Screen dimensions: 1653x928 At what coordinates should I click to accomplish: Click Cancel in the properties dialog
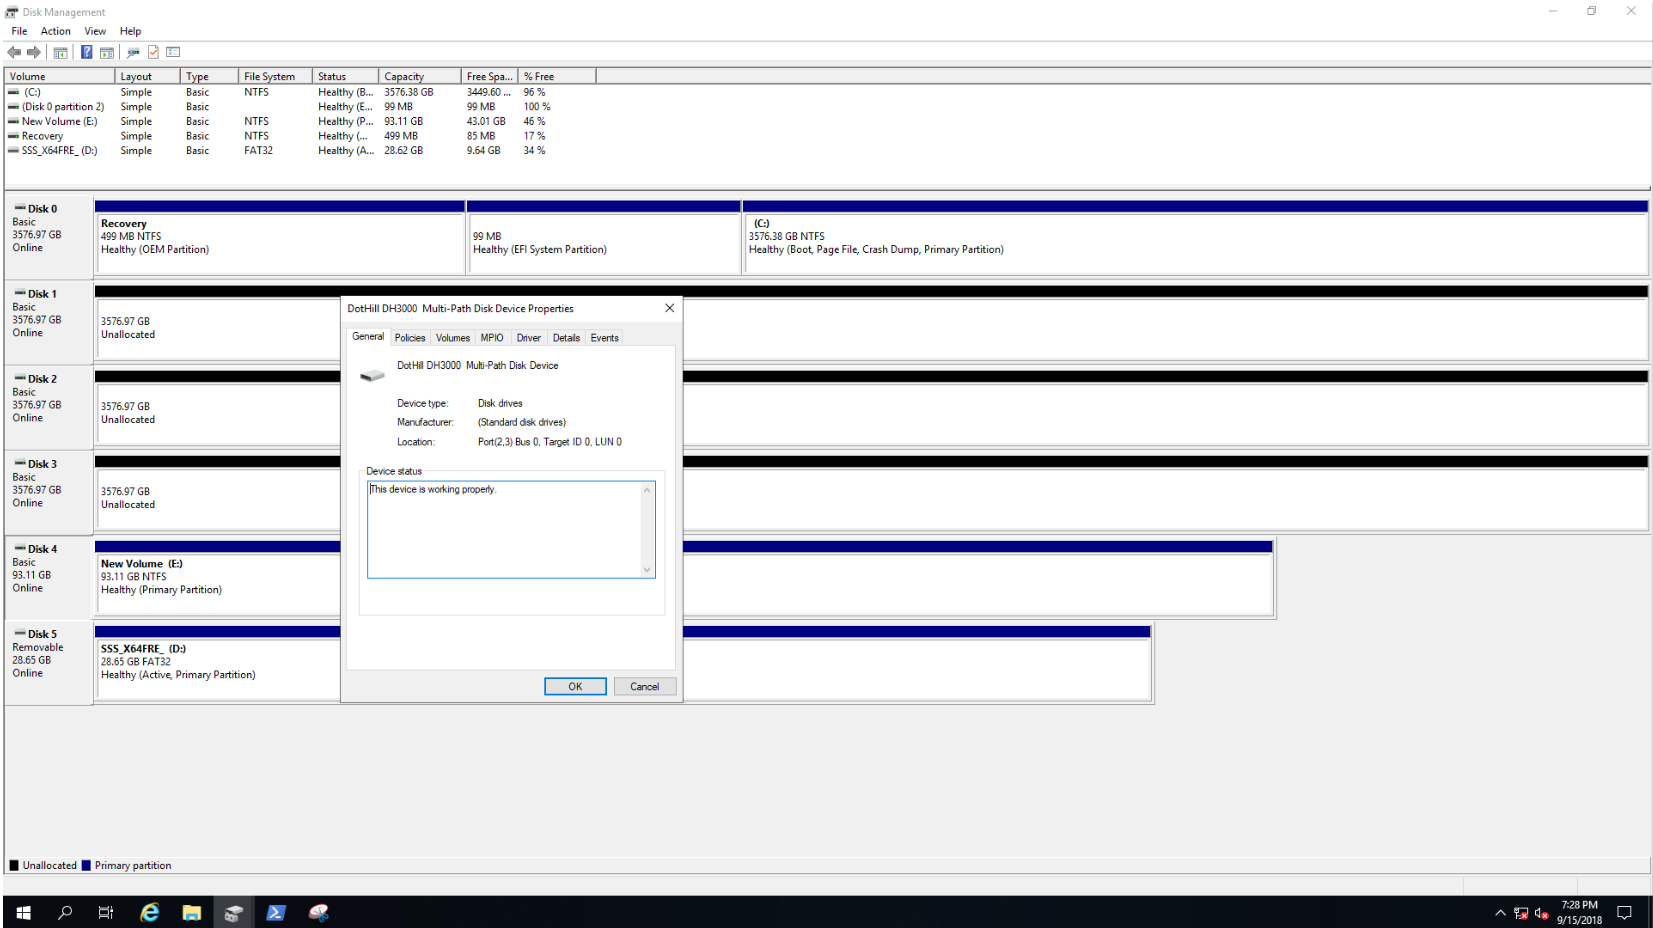point(644,686)
